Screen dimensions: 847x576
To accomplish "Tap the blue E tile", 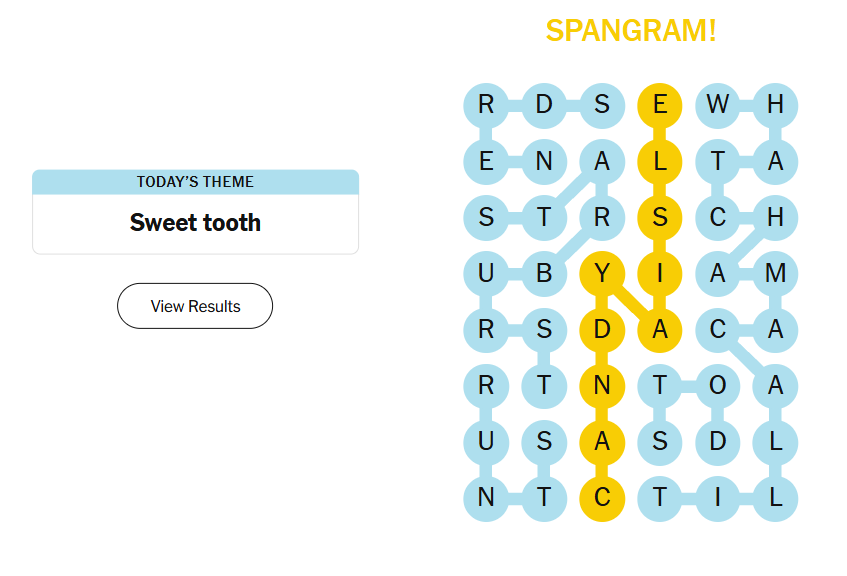I will (x=486, y=160).
